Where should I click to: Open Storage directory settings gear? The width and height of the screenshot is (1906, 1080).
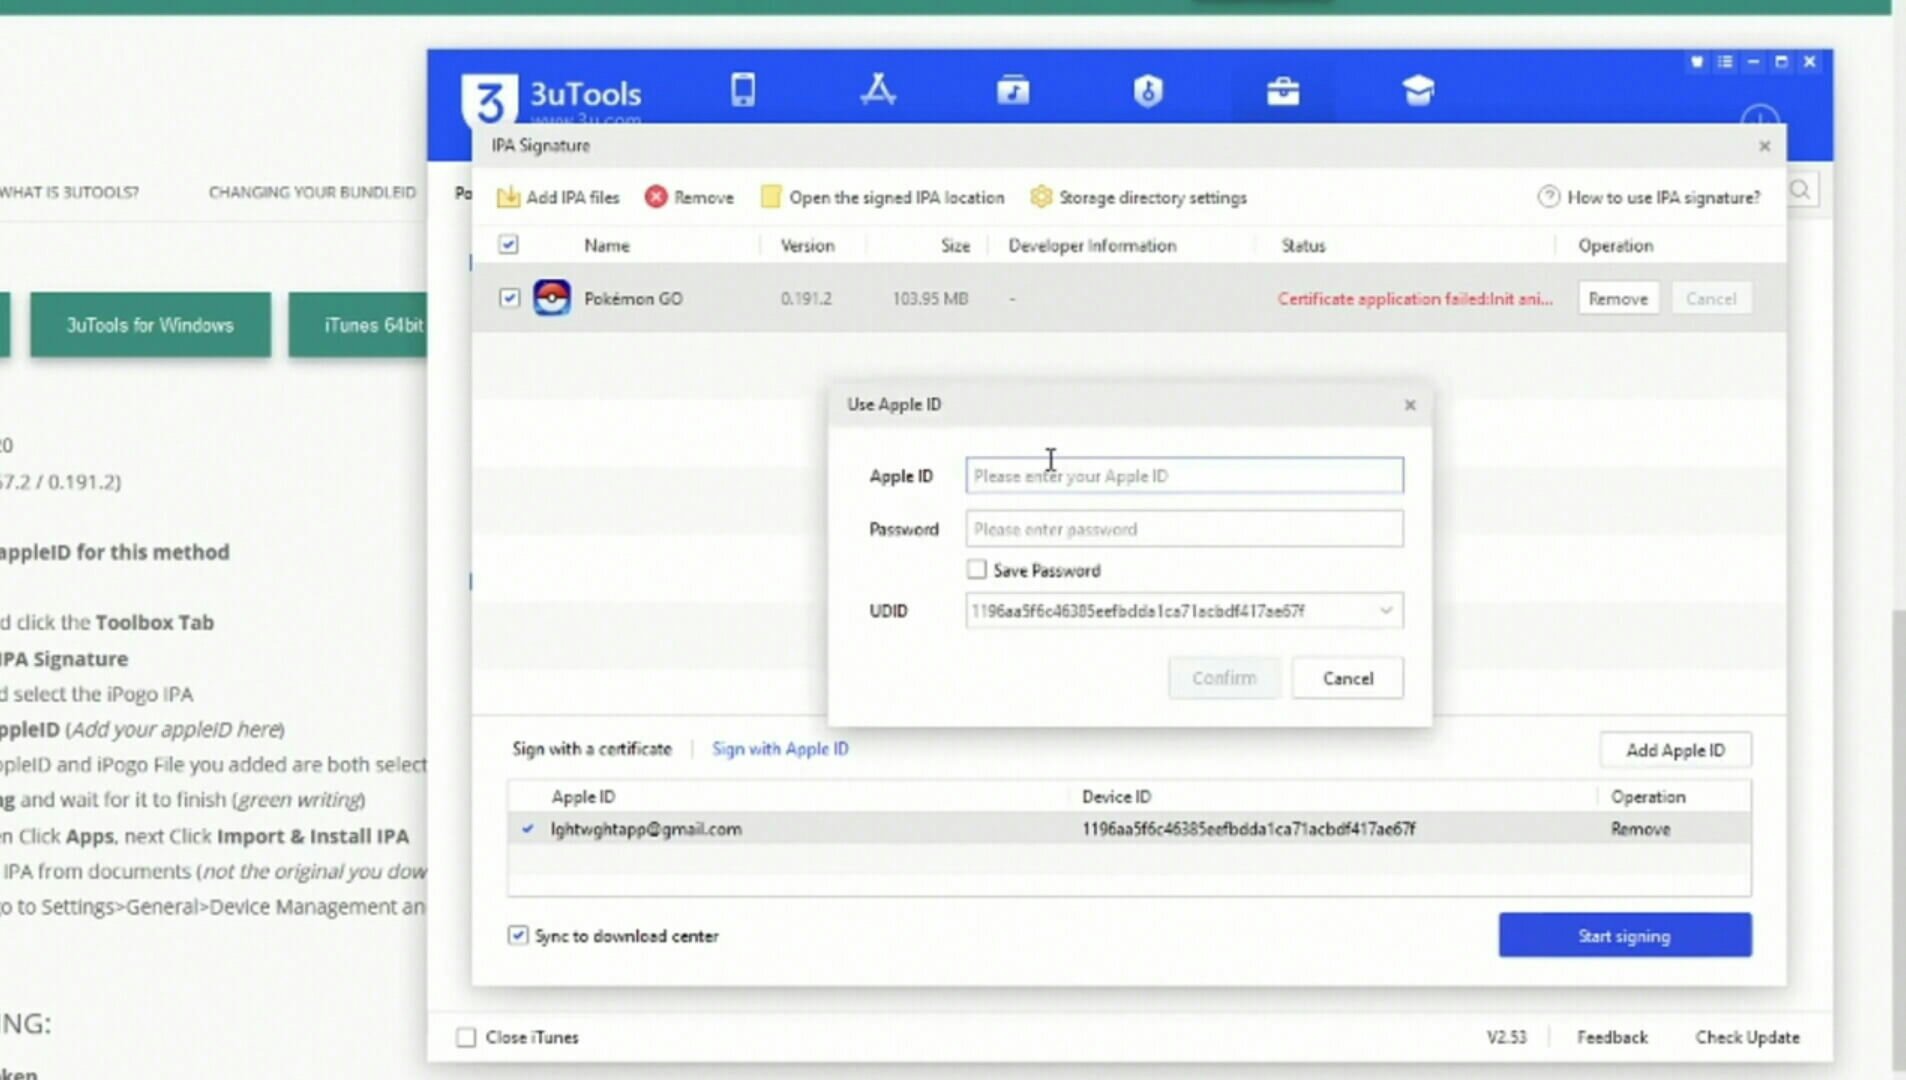[1041, 197]
